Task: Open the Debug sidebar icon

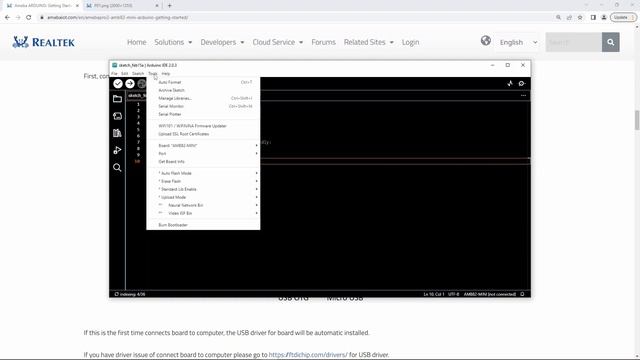Action: tap(117, 150)
